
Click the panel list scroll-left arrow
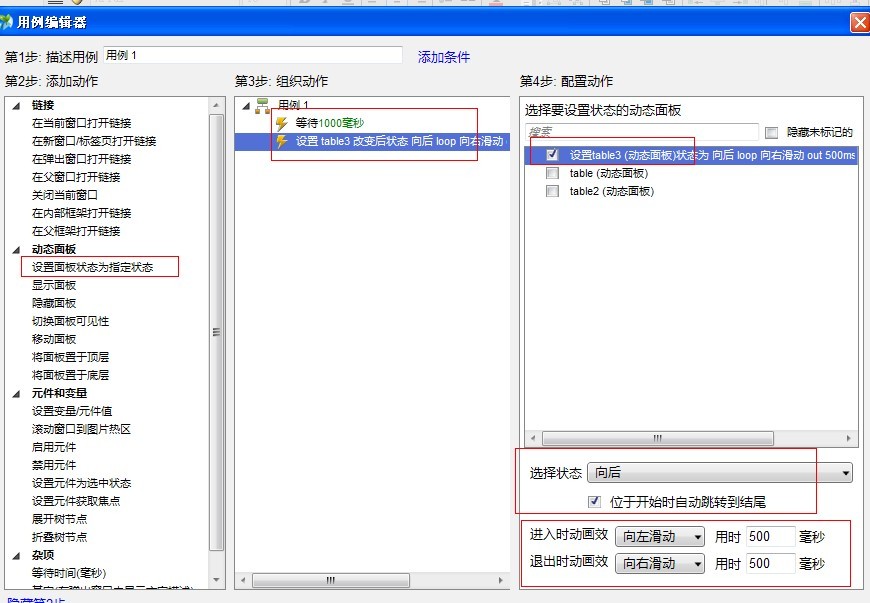tap(533, 439)
